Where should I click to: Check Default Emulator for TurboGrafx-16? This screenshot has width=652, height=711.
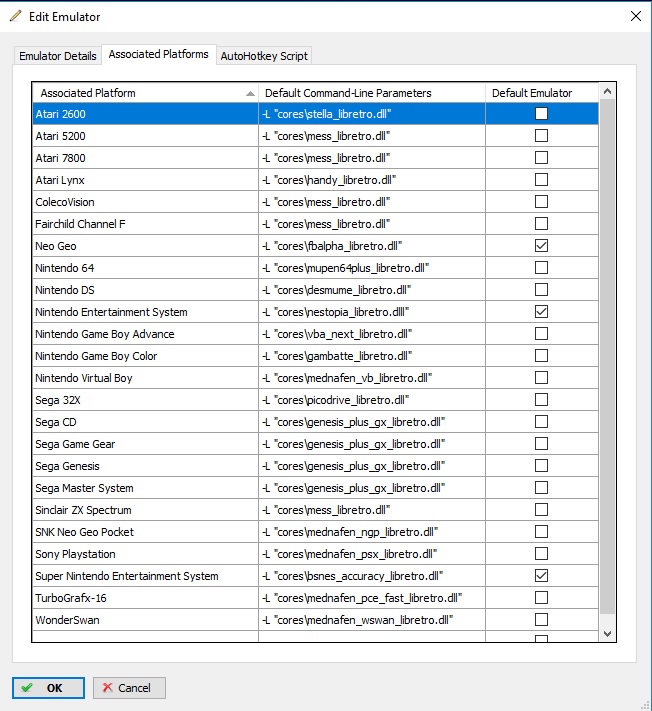(541, 598)
